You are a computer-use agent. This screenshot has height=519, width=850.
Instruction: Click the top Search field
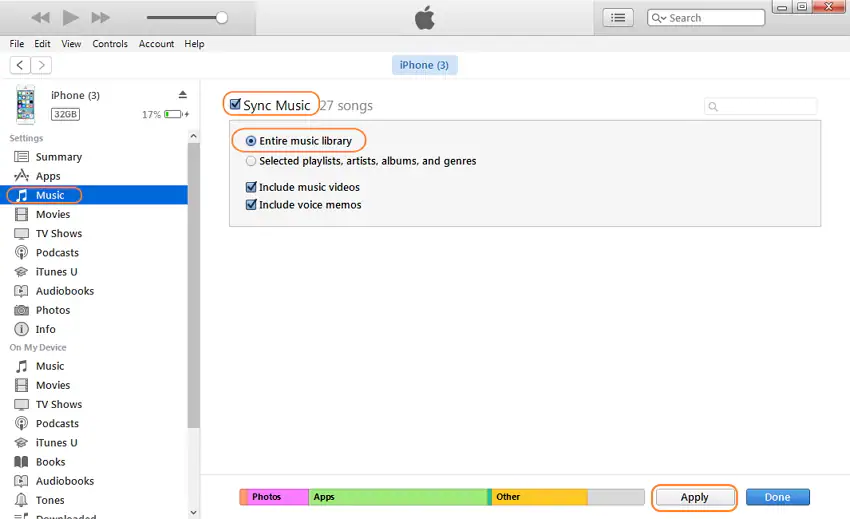[706, 18]
